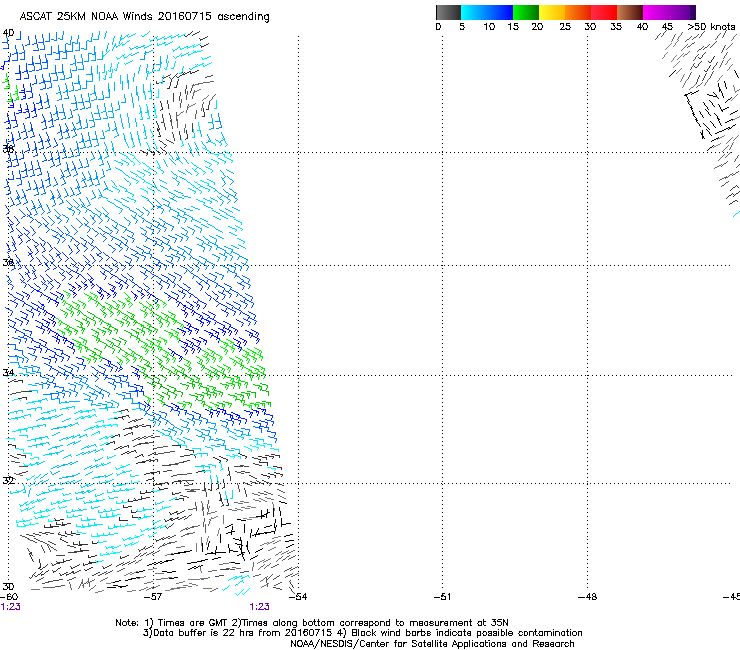This screenshot has width=740, height=650.
Task: Click the note about measurement at 35N
Action: (x=372, y=623)
